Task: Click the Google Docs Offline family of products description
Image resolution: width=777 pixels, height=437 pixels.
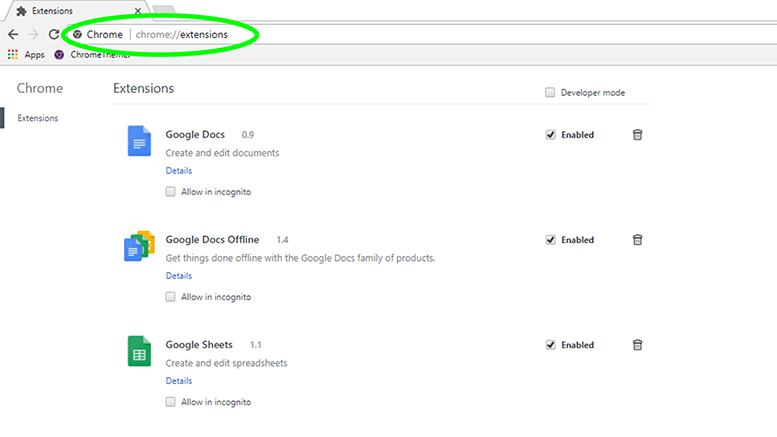Action: (300, 258)
